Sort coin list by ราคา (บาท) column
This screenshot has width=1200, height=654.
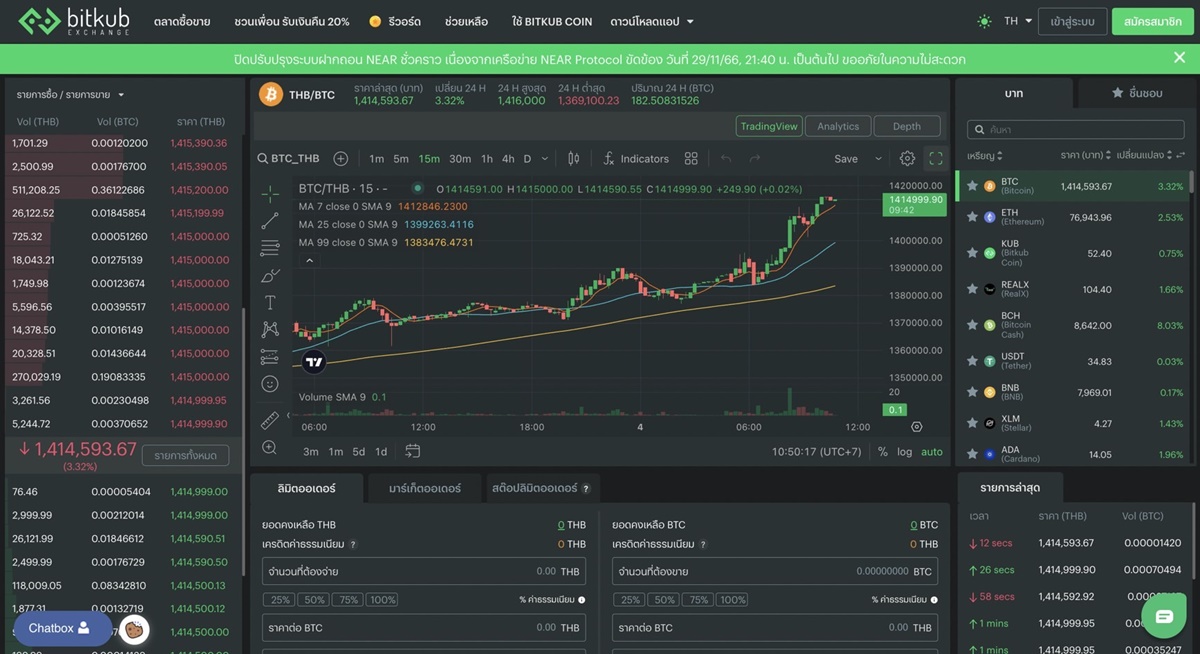pyautogui.click(x=1085, y=155)
